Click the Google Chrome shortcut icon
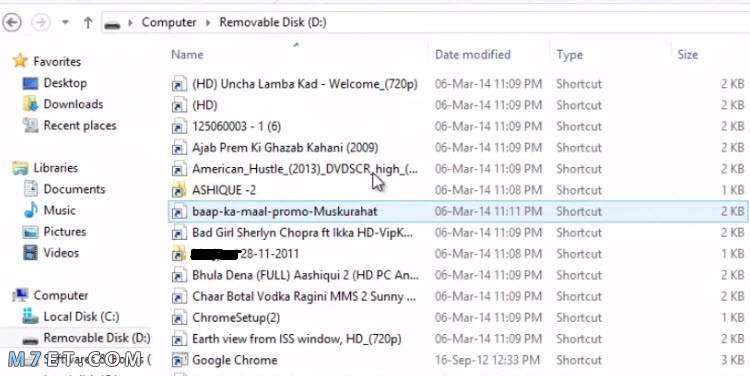Image resolution: width=750 pixels, height=376 pixels. (x=179, y=360)
